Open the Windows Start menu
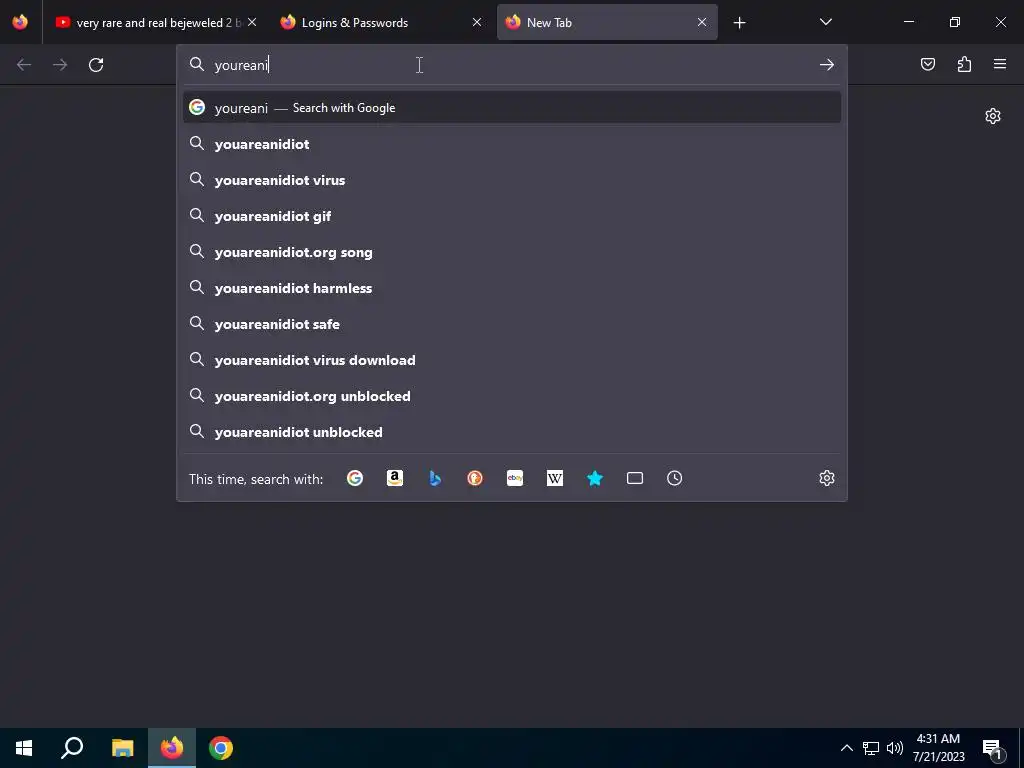 click(x=24, y=748)
